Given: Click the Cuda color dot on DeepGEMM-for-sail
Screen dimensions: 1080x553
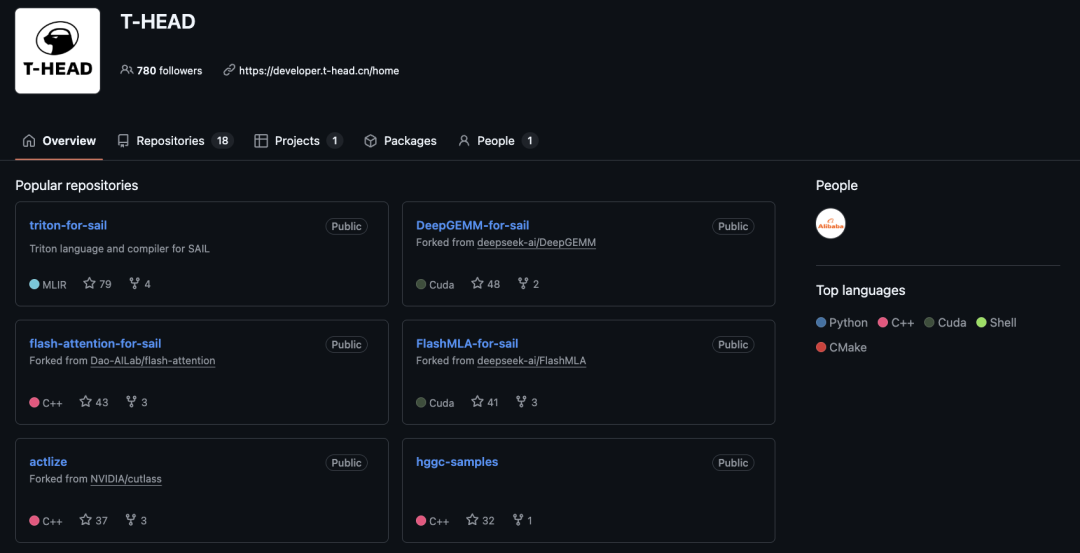Looking at the screenshot, I should pos(421,284).
